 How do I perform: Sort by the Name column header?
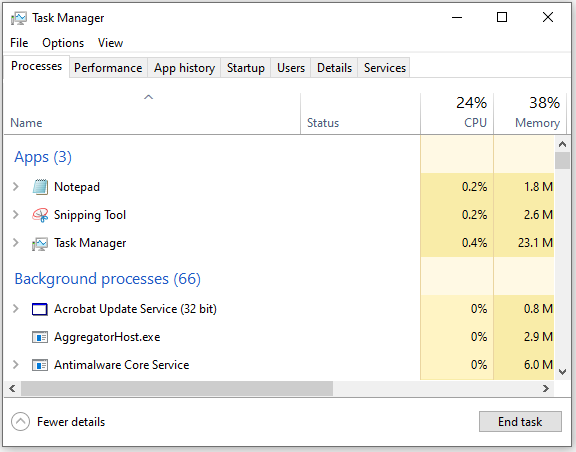click(x=152, y=114)
